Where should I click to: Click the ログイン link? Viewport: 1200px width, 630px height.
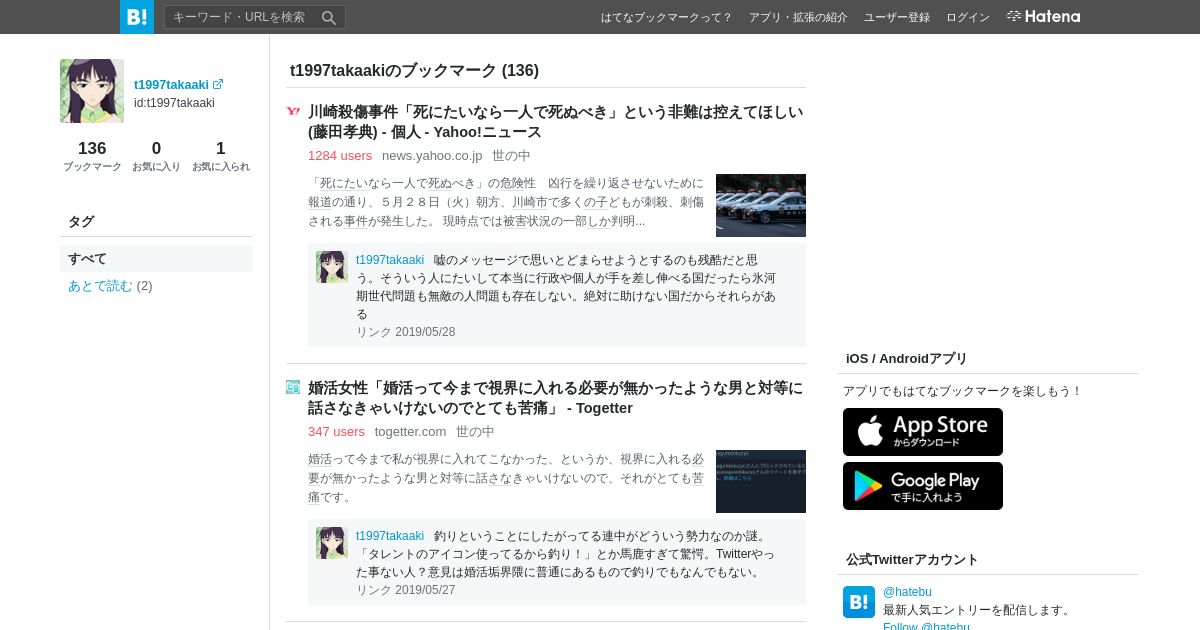(x=968, y=17)
